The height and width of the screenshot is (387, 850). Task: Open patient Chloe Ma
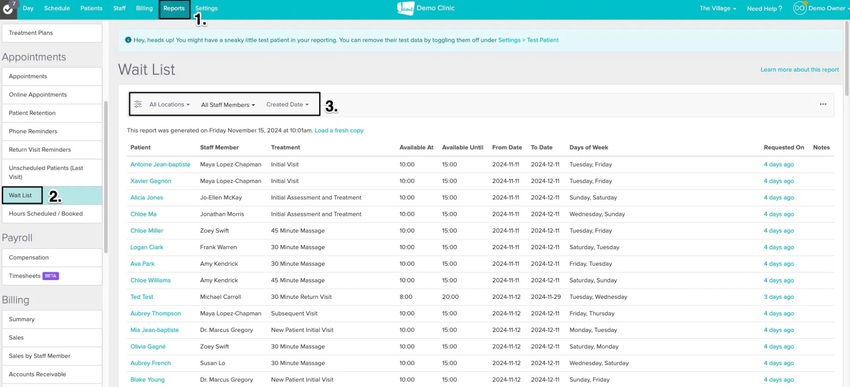point(144,214)
